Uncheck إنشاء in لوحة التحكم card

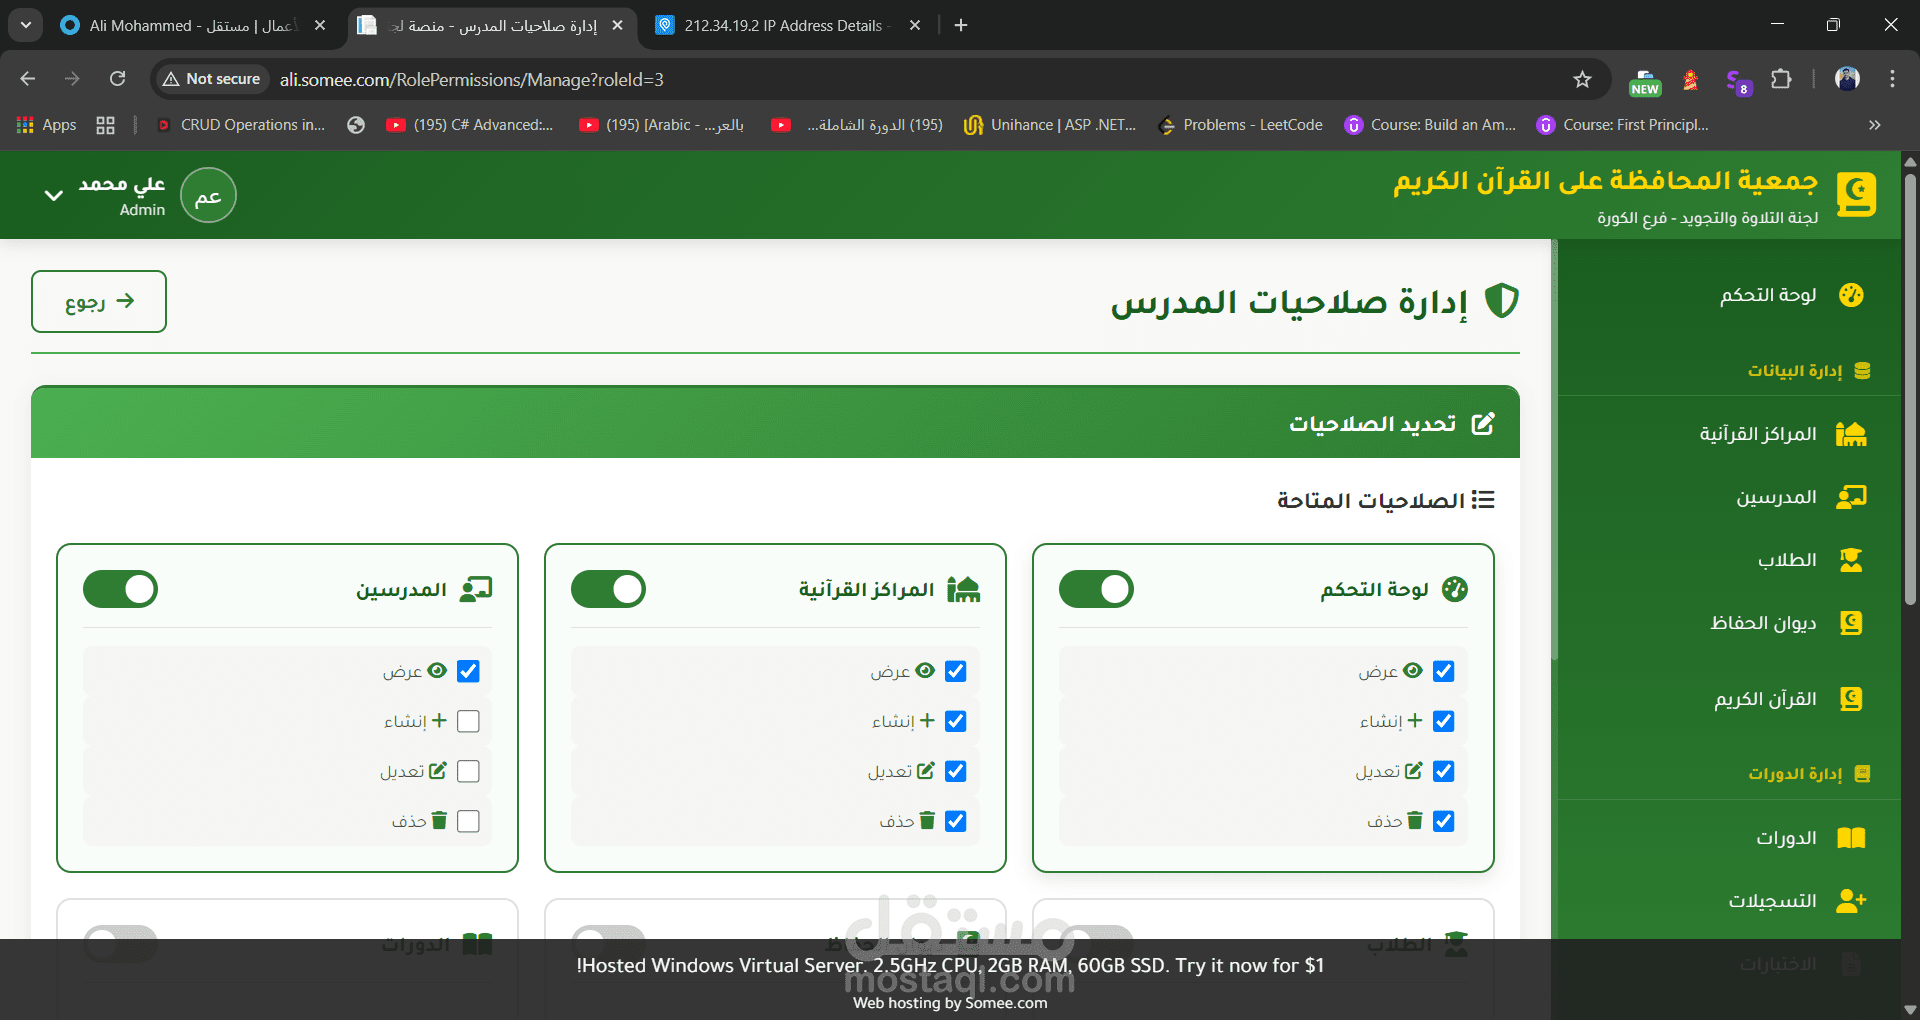(1443, 721)
